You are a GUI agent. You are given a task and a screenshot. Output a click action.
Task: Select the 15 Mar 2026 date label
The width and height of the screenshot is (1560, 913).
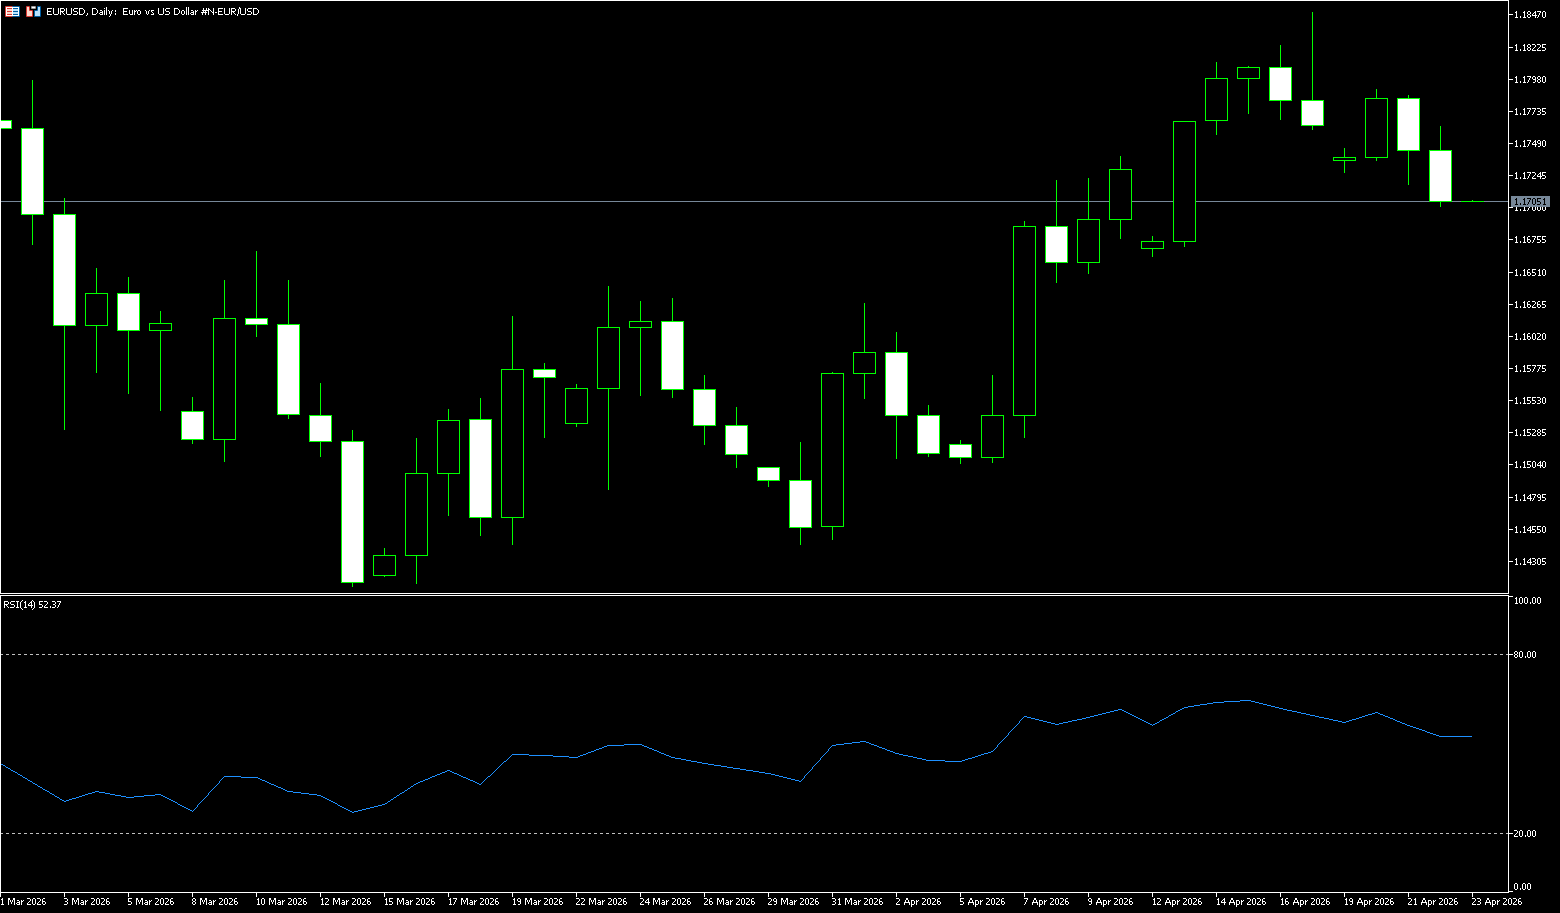[409, 902]
